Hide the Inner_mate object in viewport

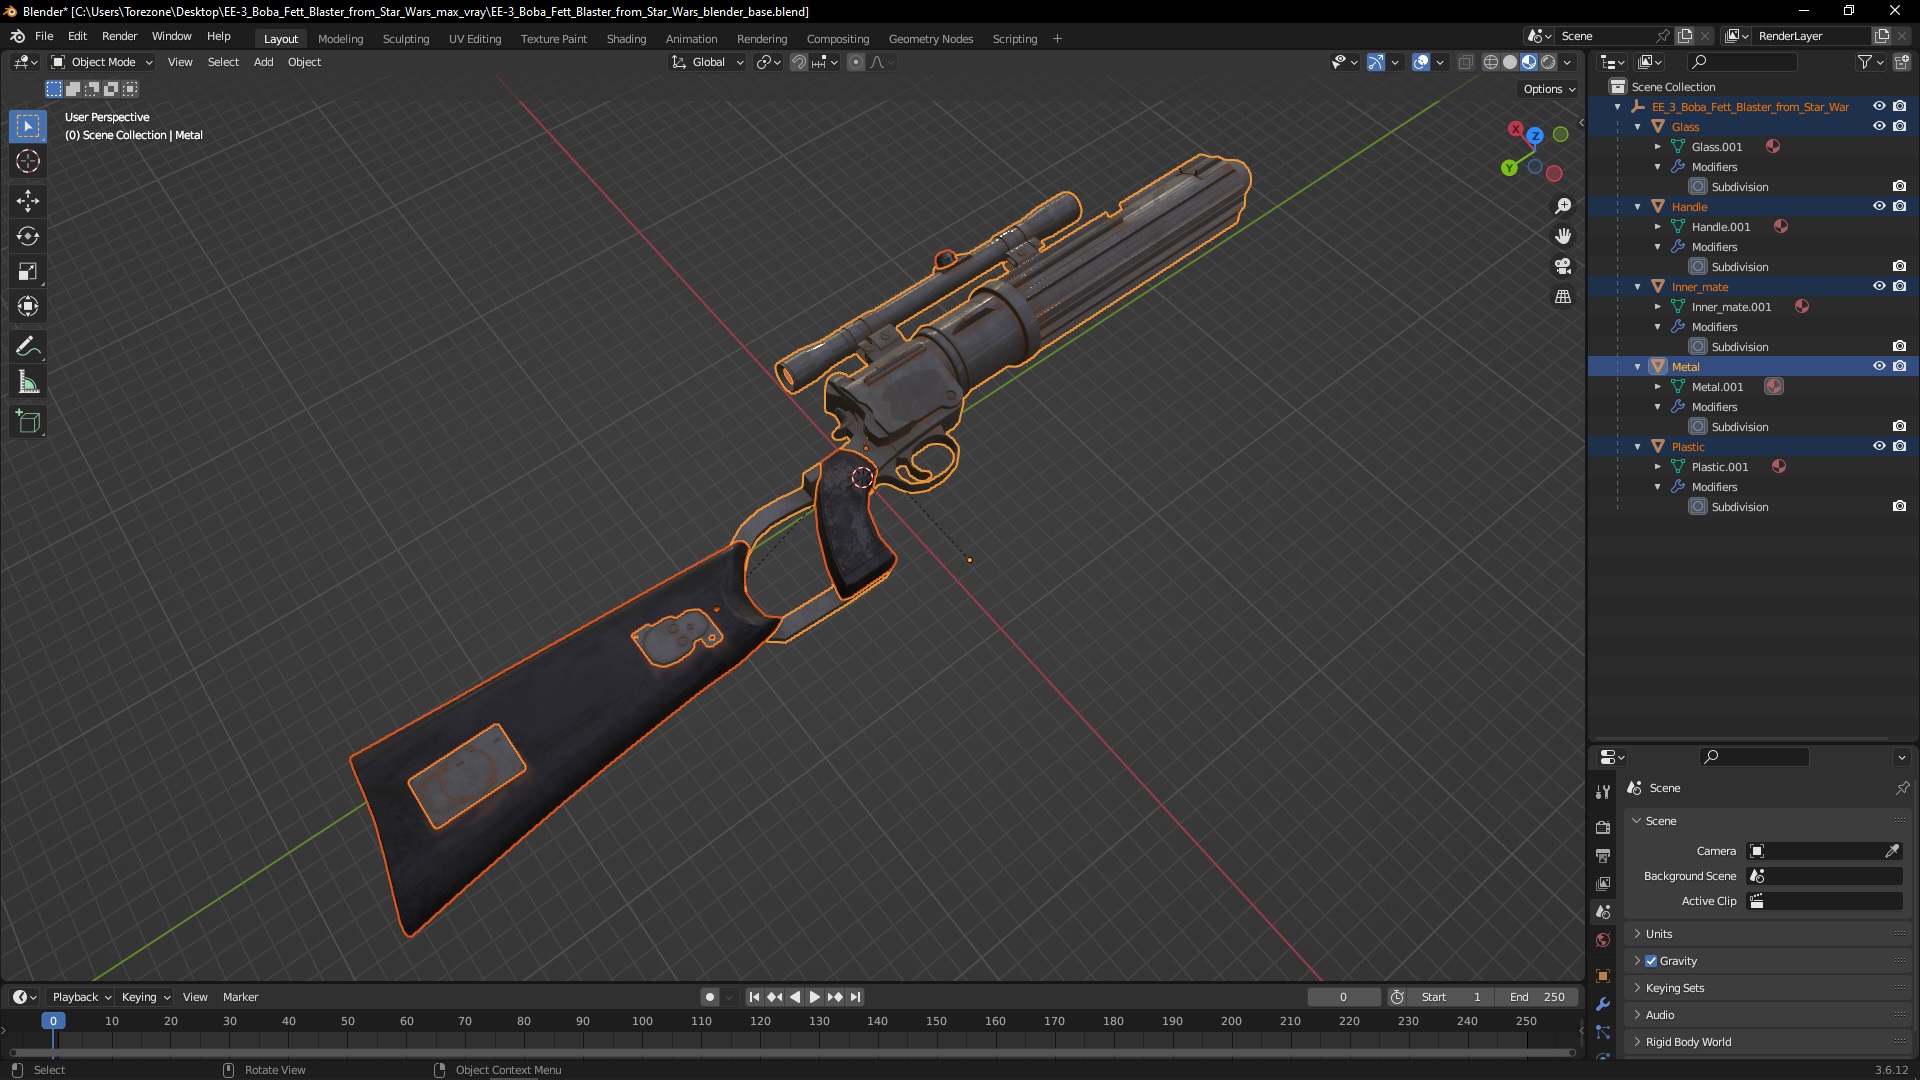point(1879,286)
